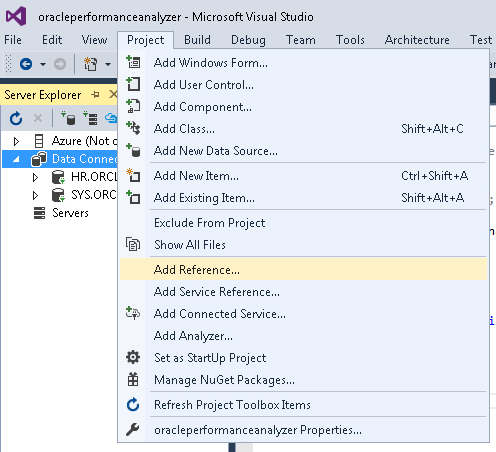Choose Add Existing Item menu entry
This screenshot has height=452, width=496.
pyautogui.click(x=303, y=198)
